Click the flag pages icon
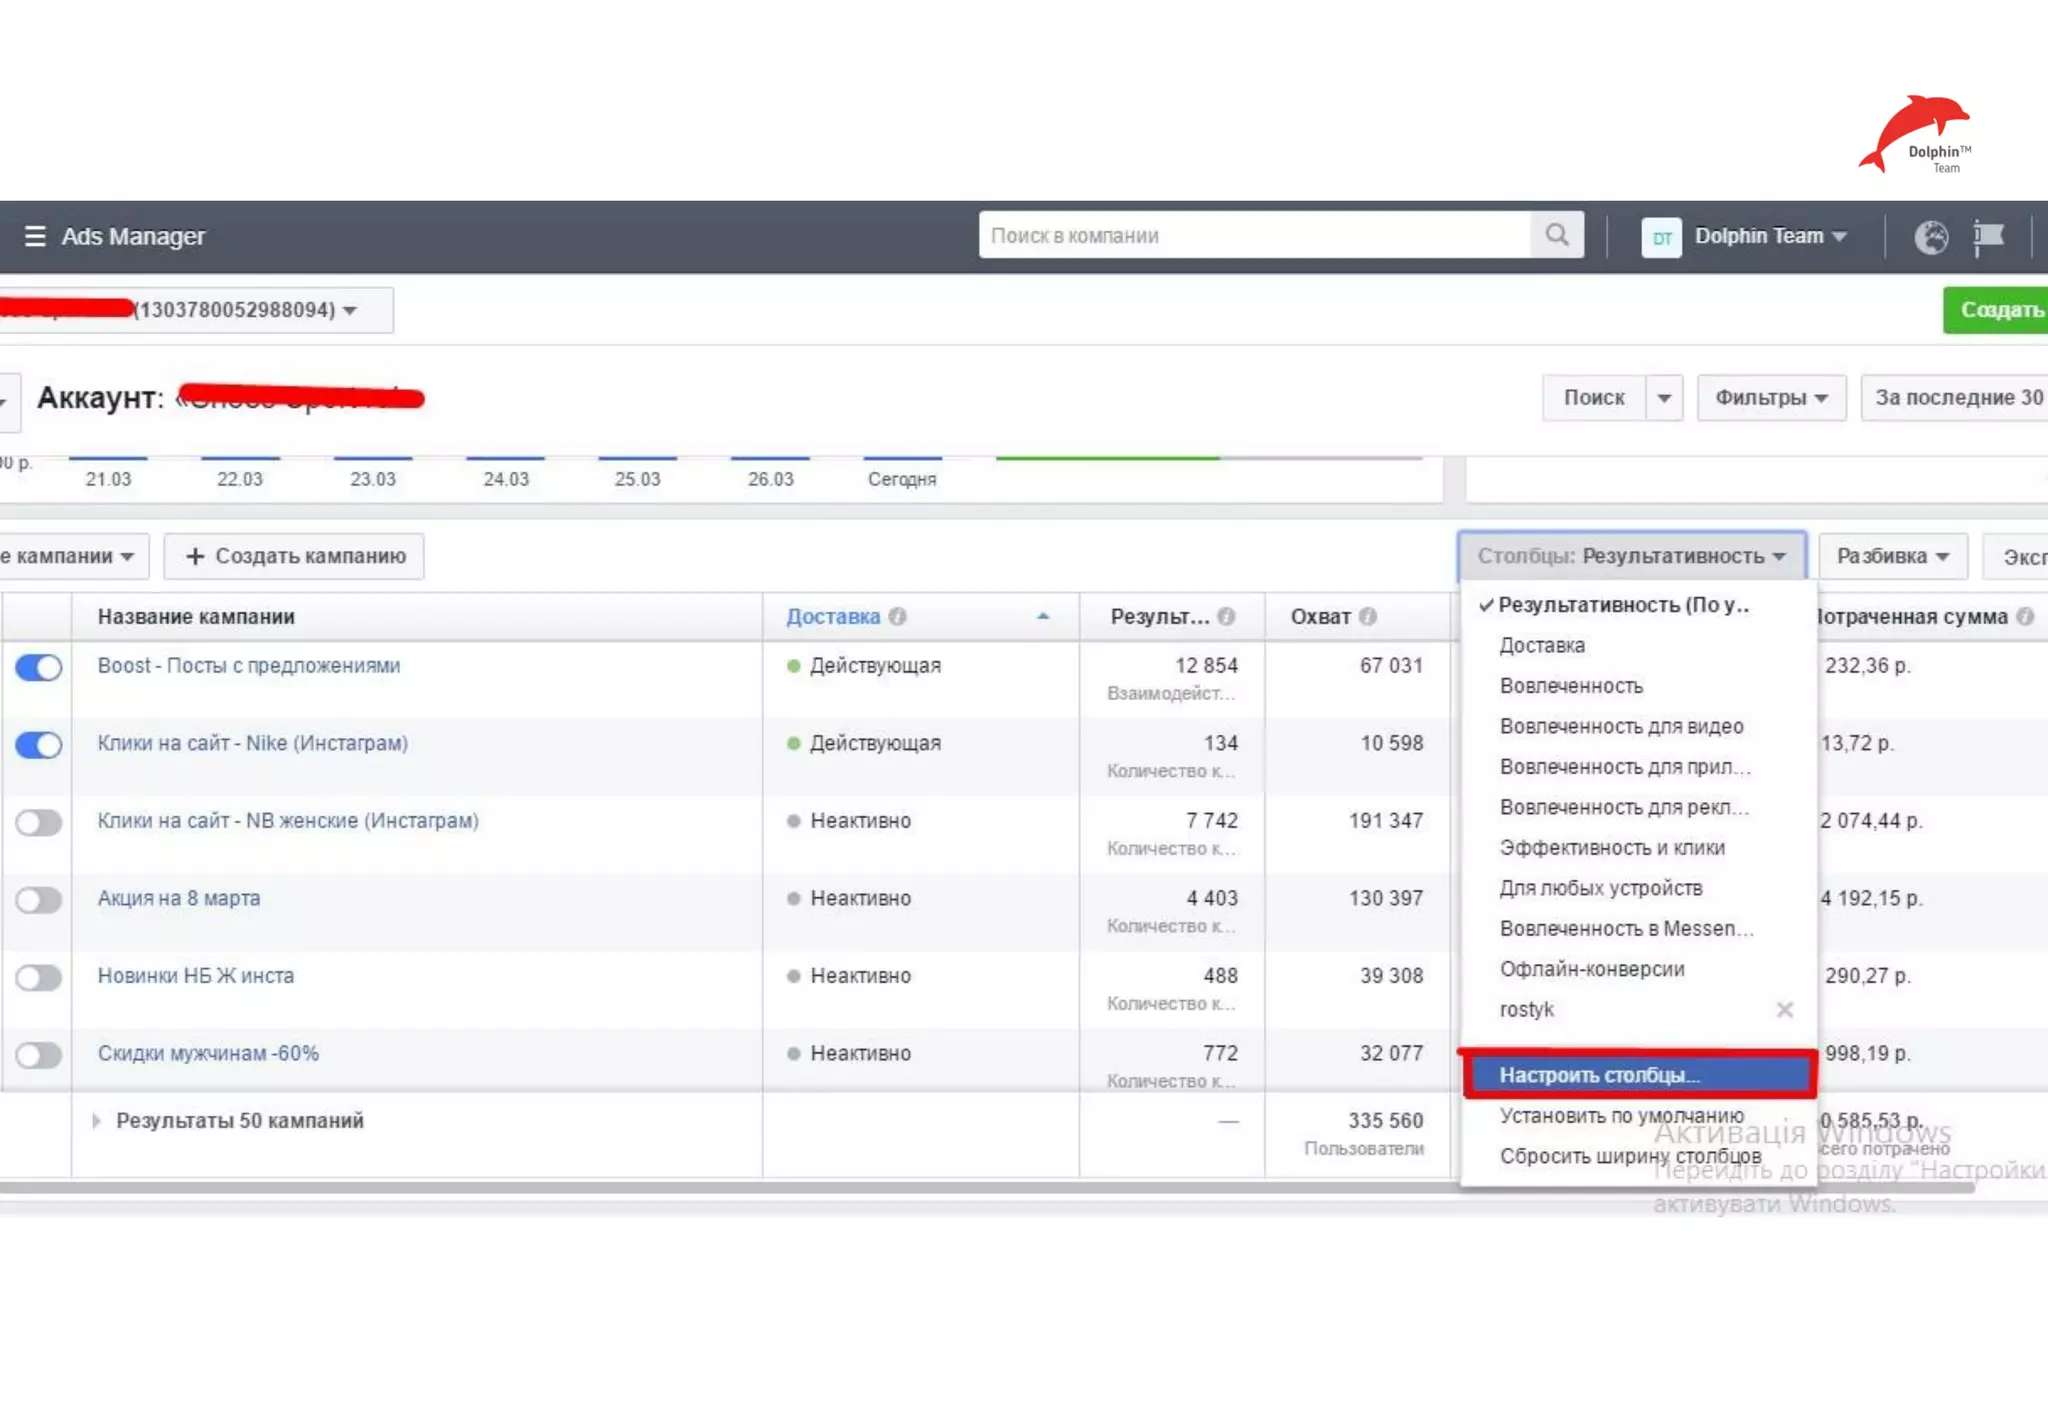This screenshot has height=1418, width=2048. pos(1988,237)
